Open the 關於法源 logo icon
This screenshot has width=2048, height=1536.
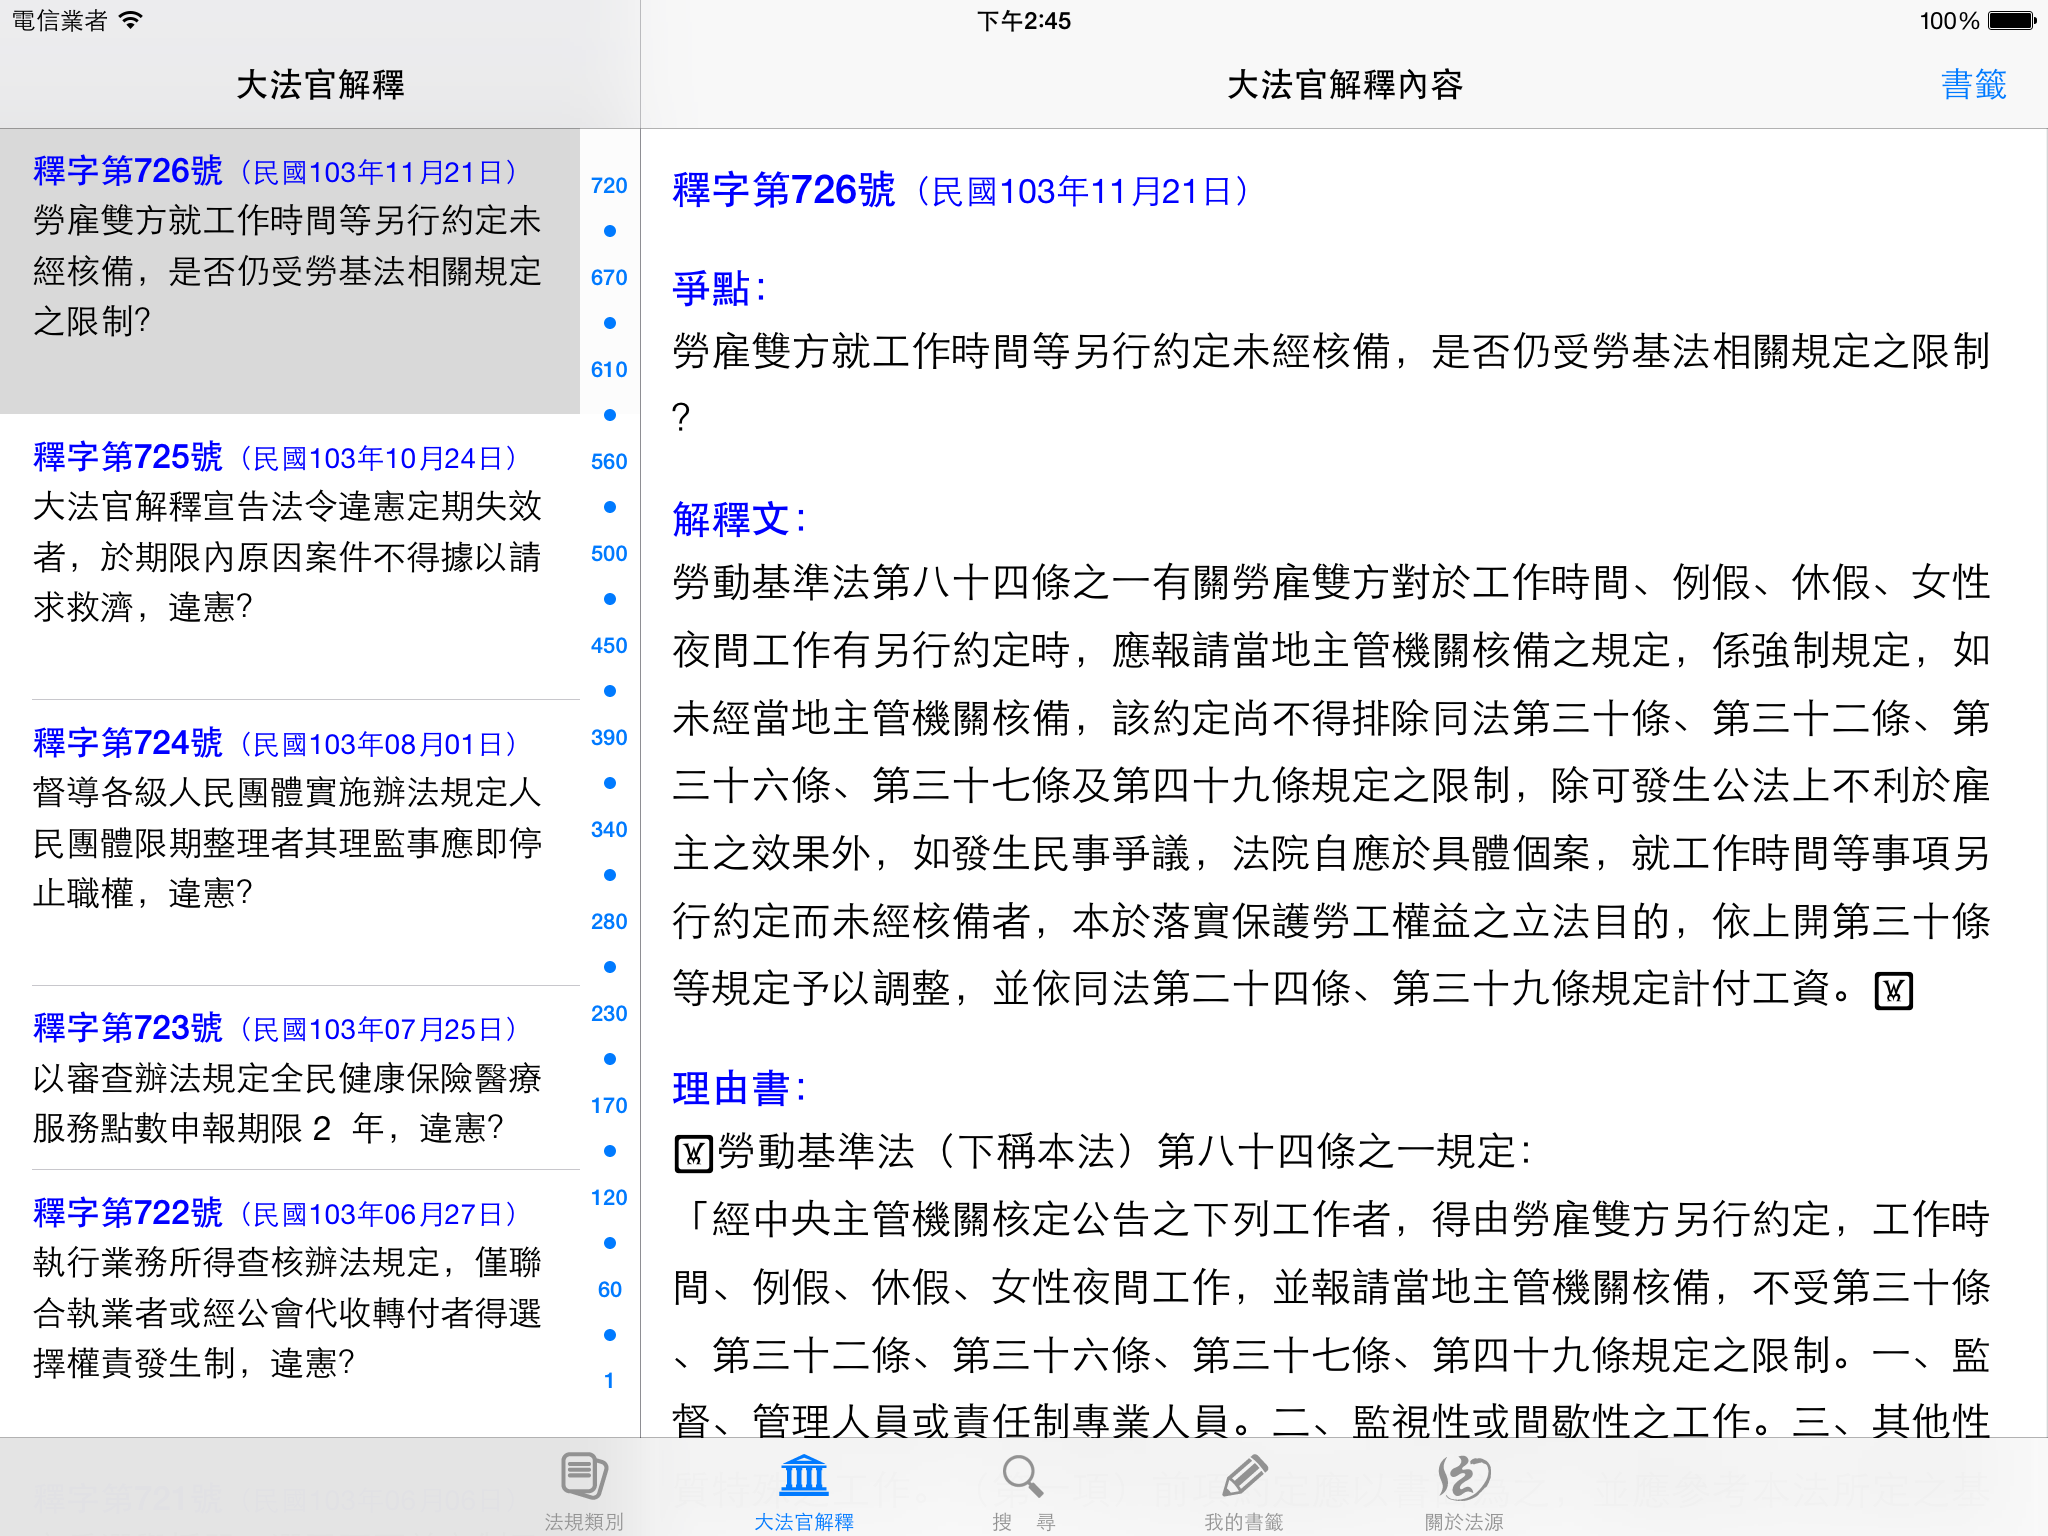[x=1463, y=1476]
